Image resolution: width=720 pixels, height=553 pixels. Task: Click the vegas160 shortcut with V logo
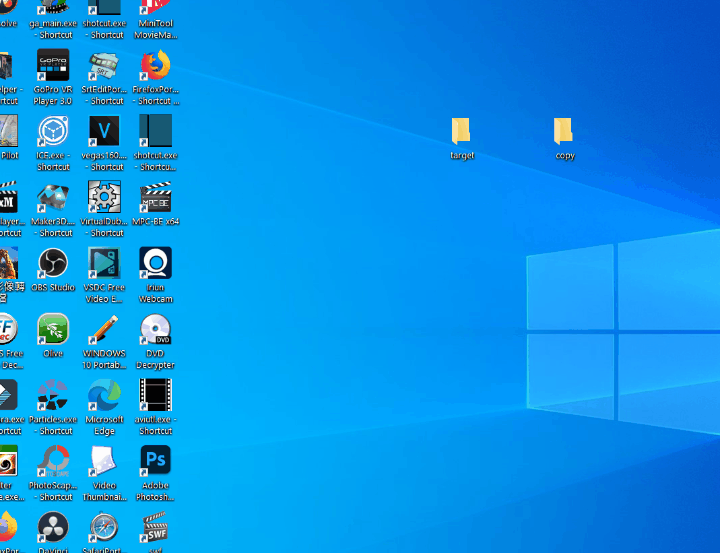click(x=104, y=131)
